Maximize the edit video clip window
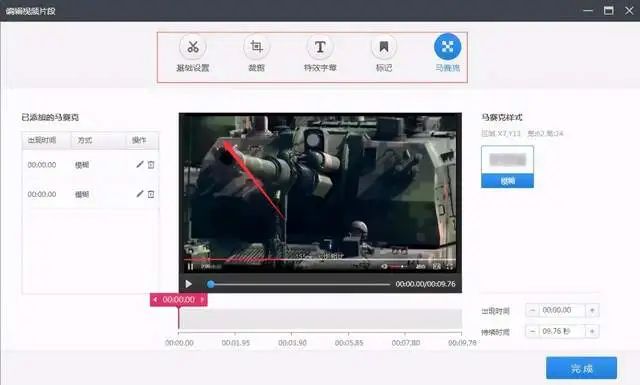 coord(609,11)
